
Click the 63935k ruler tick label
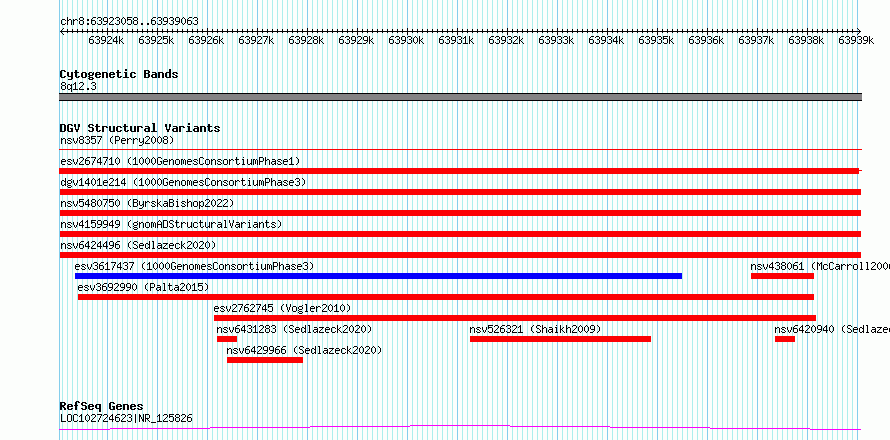(655, 40)
